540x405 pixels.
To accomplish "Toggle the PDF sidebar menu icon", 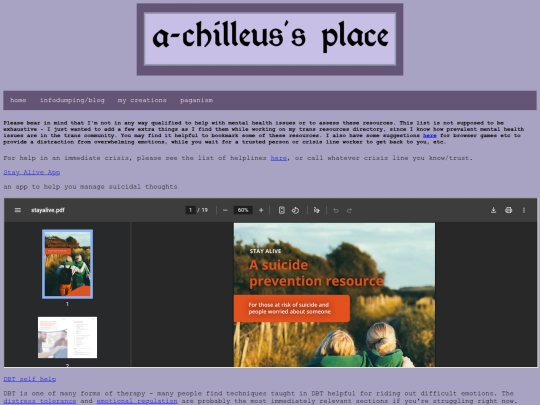I will pos(18,210).
